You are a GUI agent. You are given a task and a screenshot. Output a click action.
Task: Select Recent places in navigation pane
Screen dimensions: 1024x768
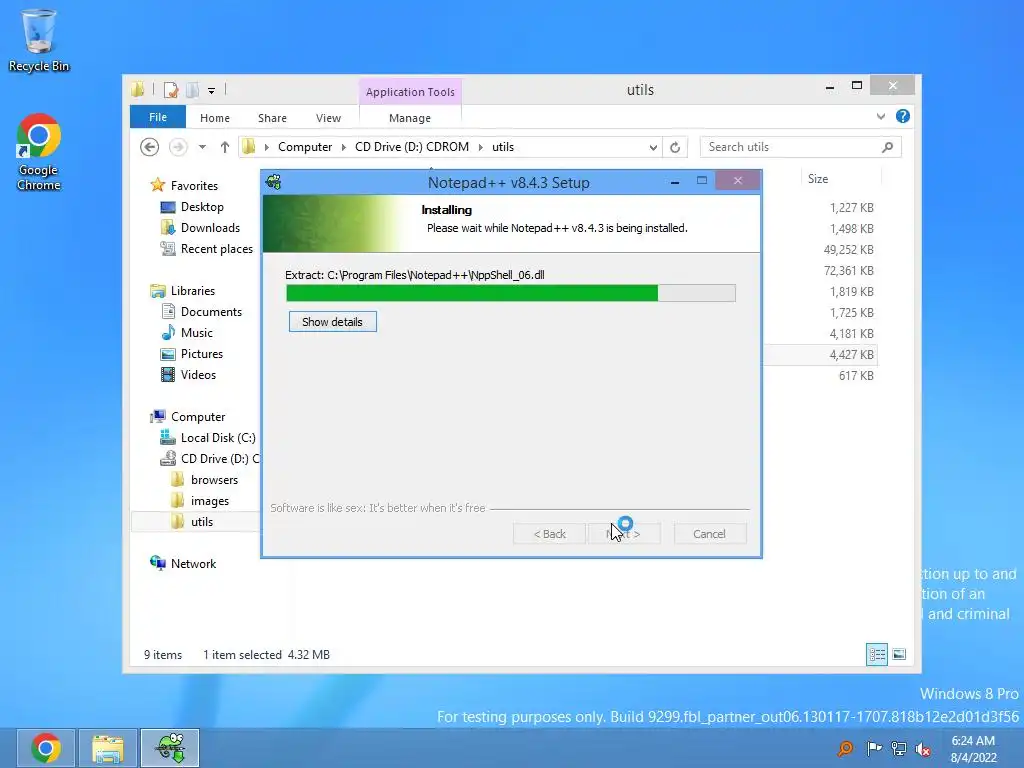[x=216, y=249]
